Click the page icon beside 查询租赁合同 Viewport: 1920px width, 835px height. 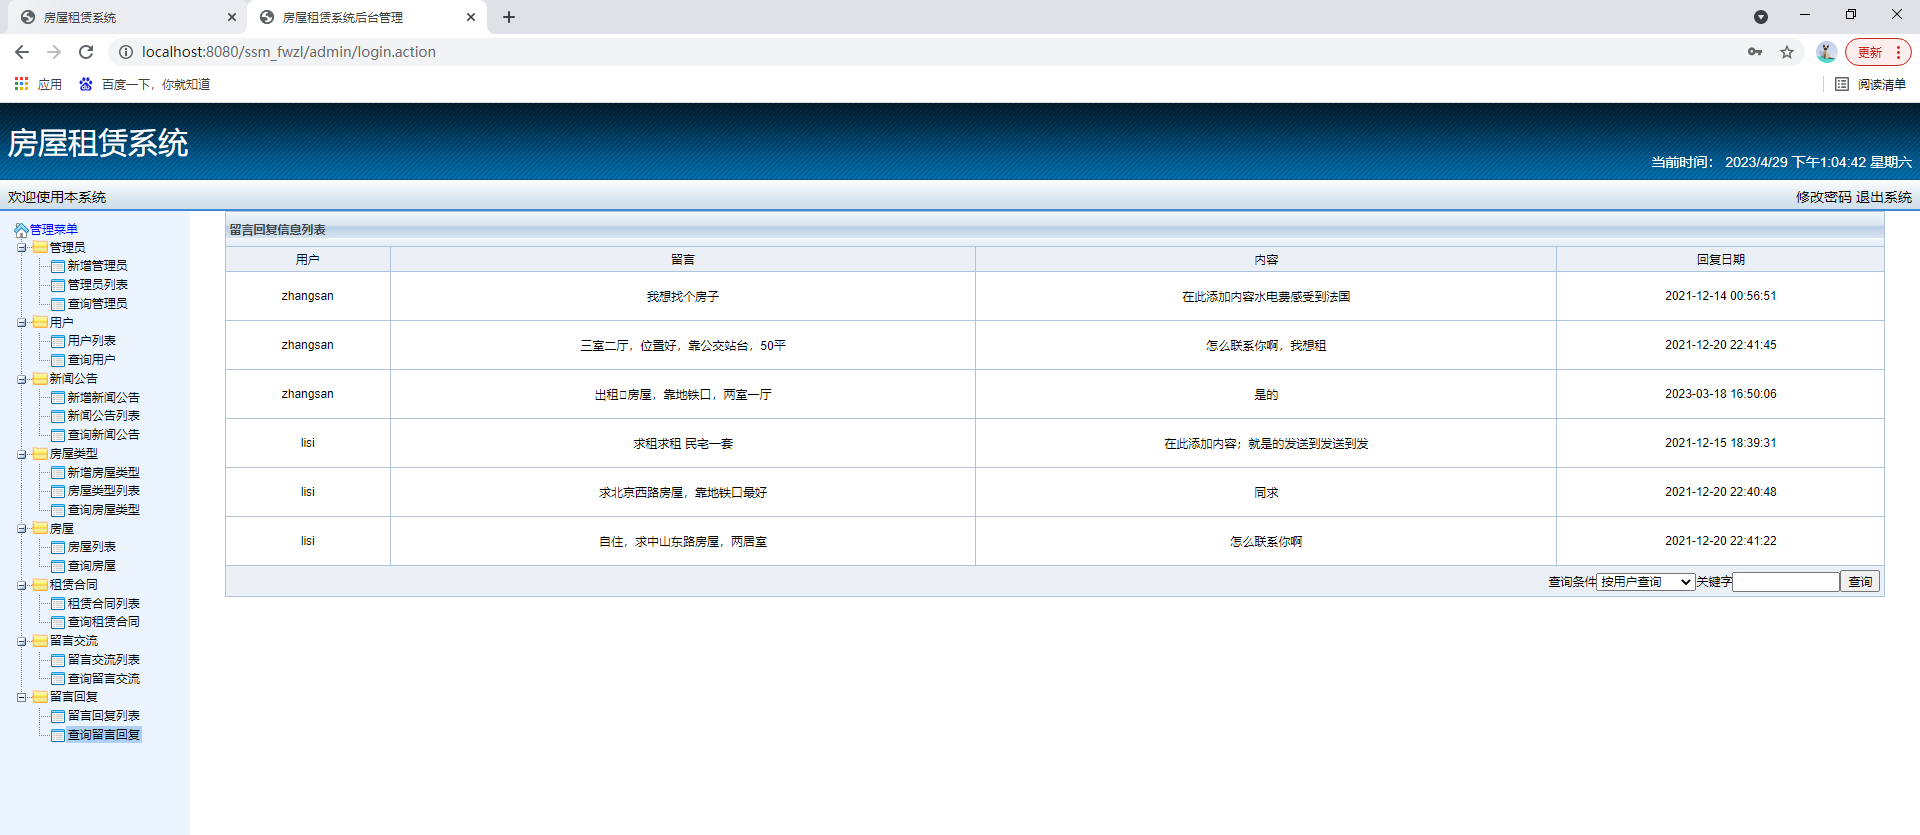coord(58,622)
